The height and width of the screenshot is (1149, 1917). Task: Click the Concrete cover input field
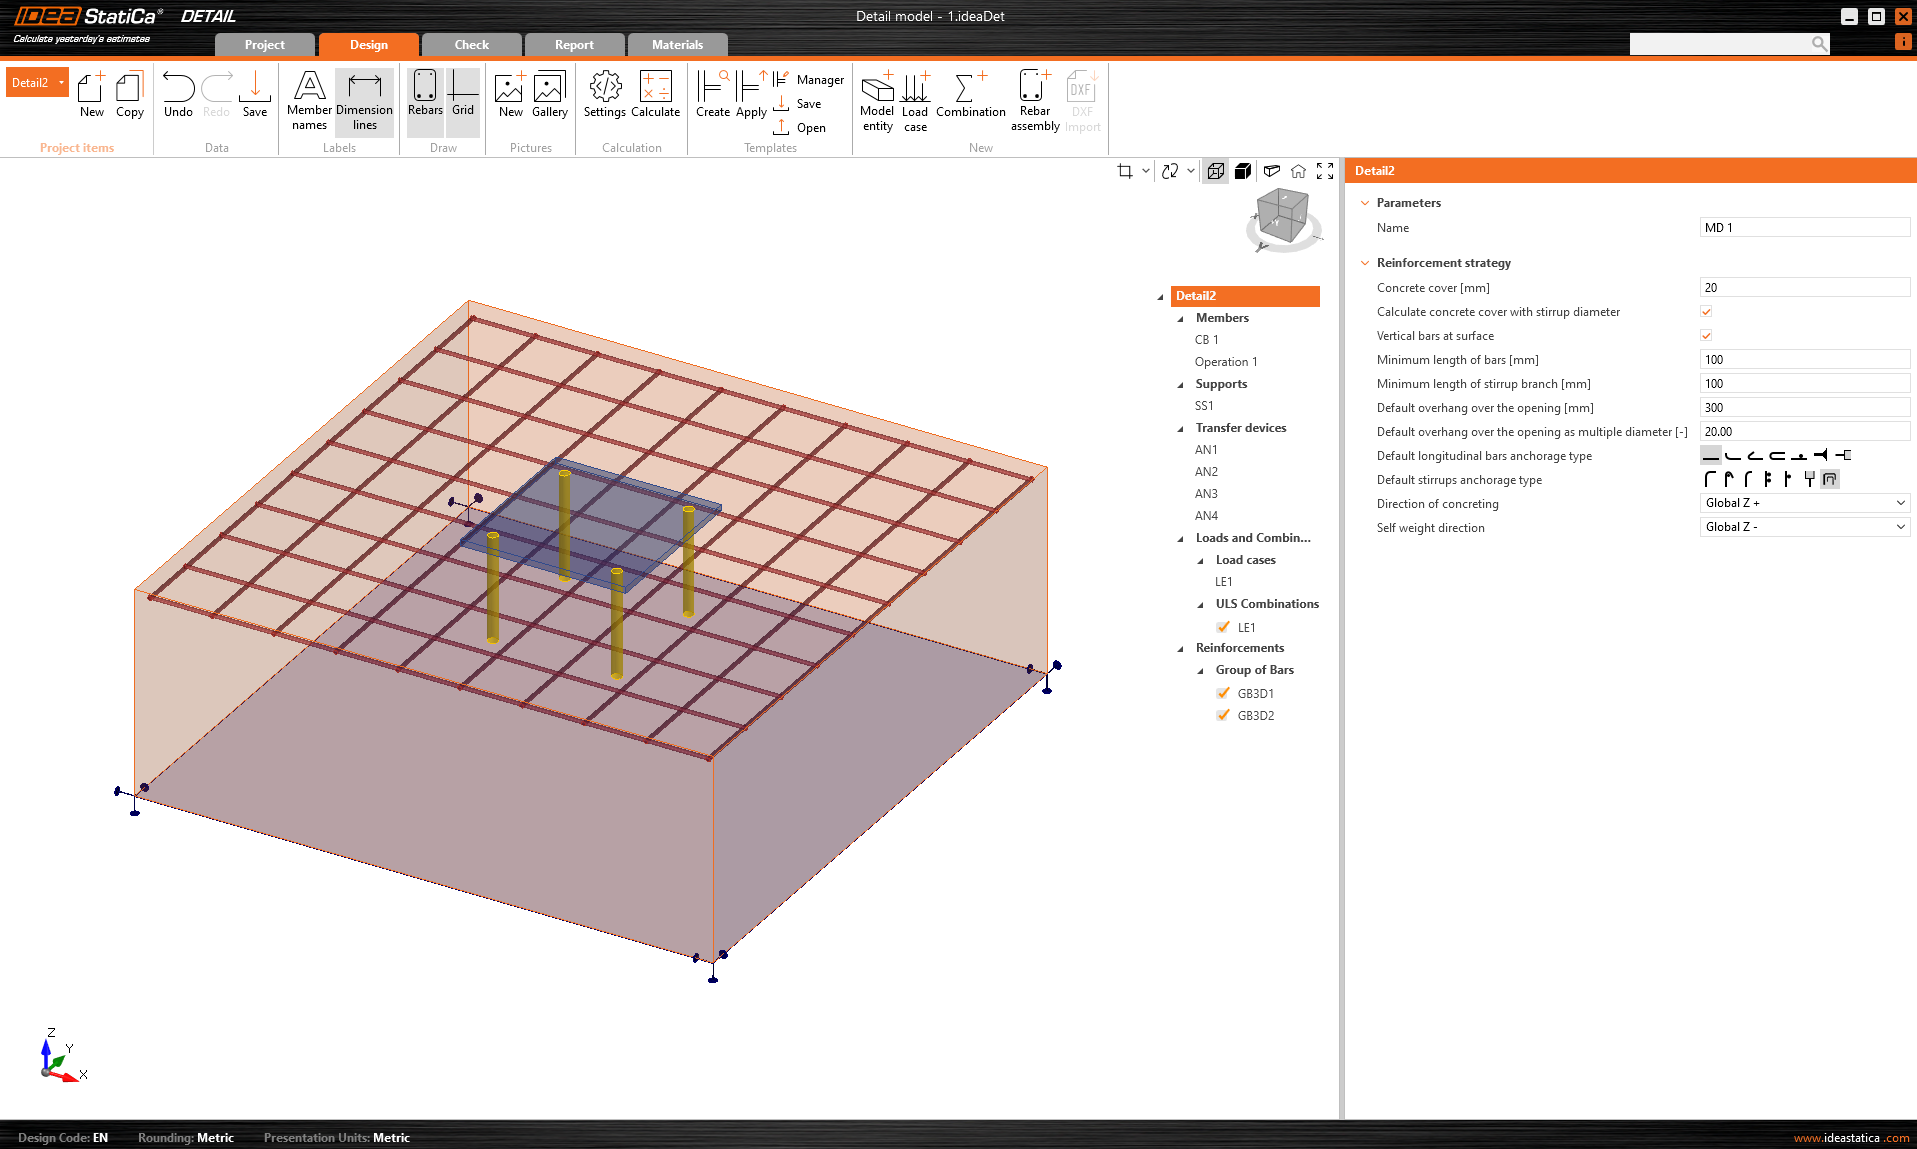pos(1804,288)
